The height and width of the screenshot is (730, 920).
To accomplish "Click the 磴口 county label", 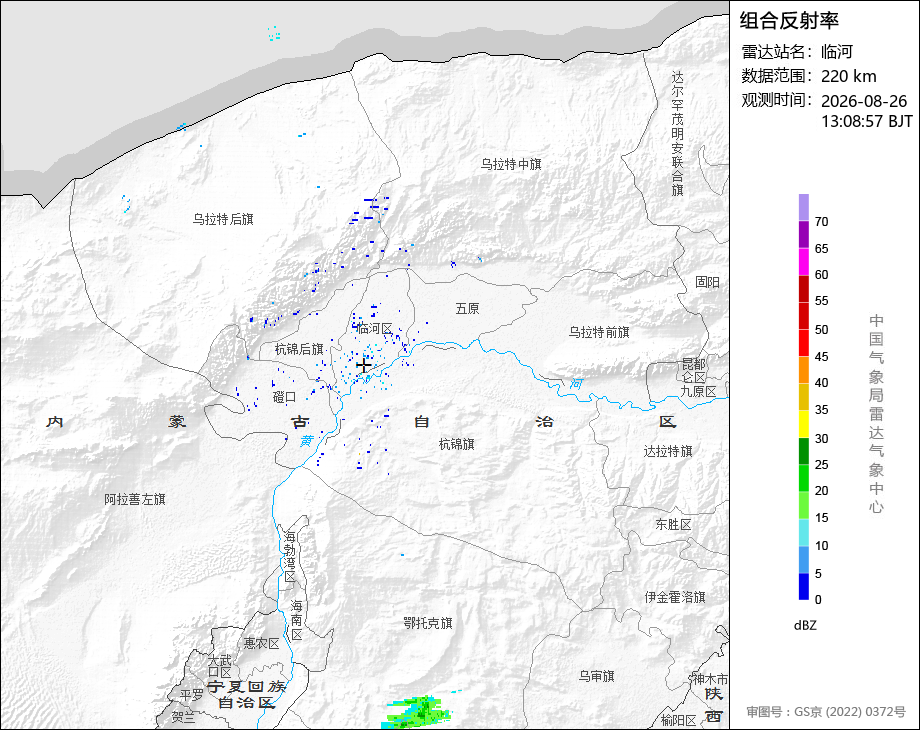I will (285, 397).
